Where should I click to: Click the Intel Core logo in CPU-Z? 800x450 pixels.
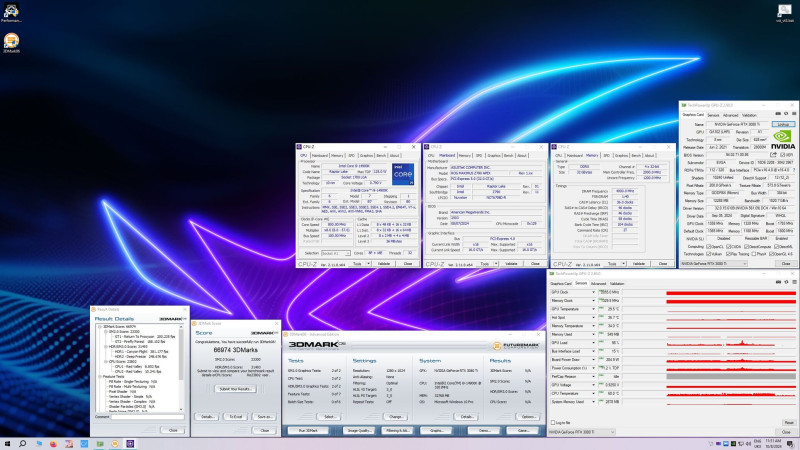[x=403, y=174]
